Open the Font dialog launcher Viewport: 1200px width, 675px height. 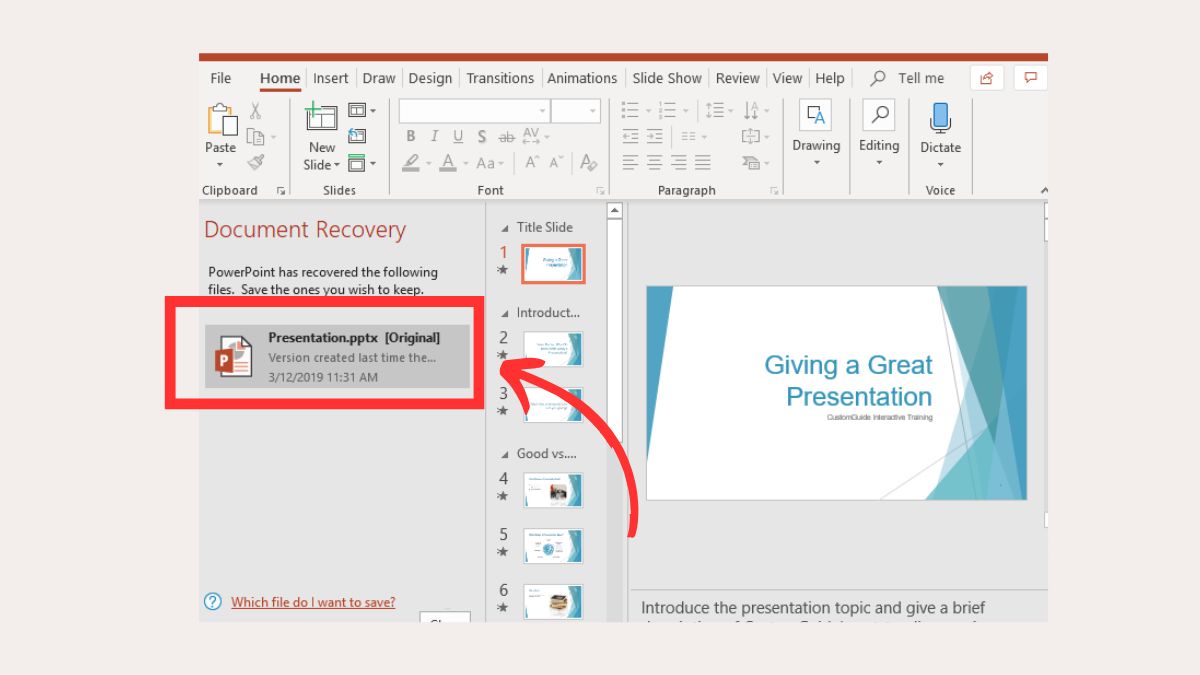601,190
